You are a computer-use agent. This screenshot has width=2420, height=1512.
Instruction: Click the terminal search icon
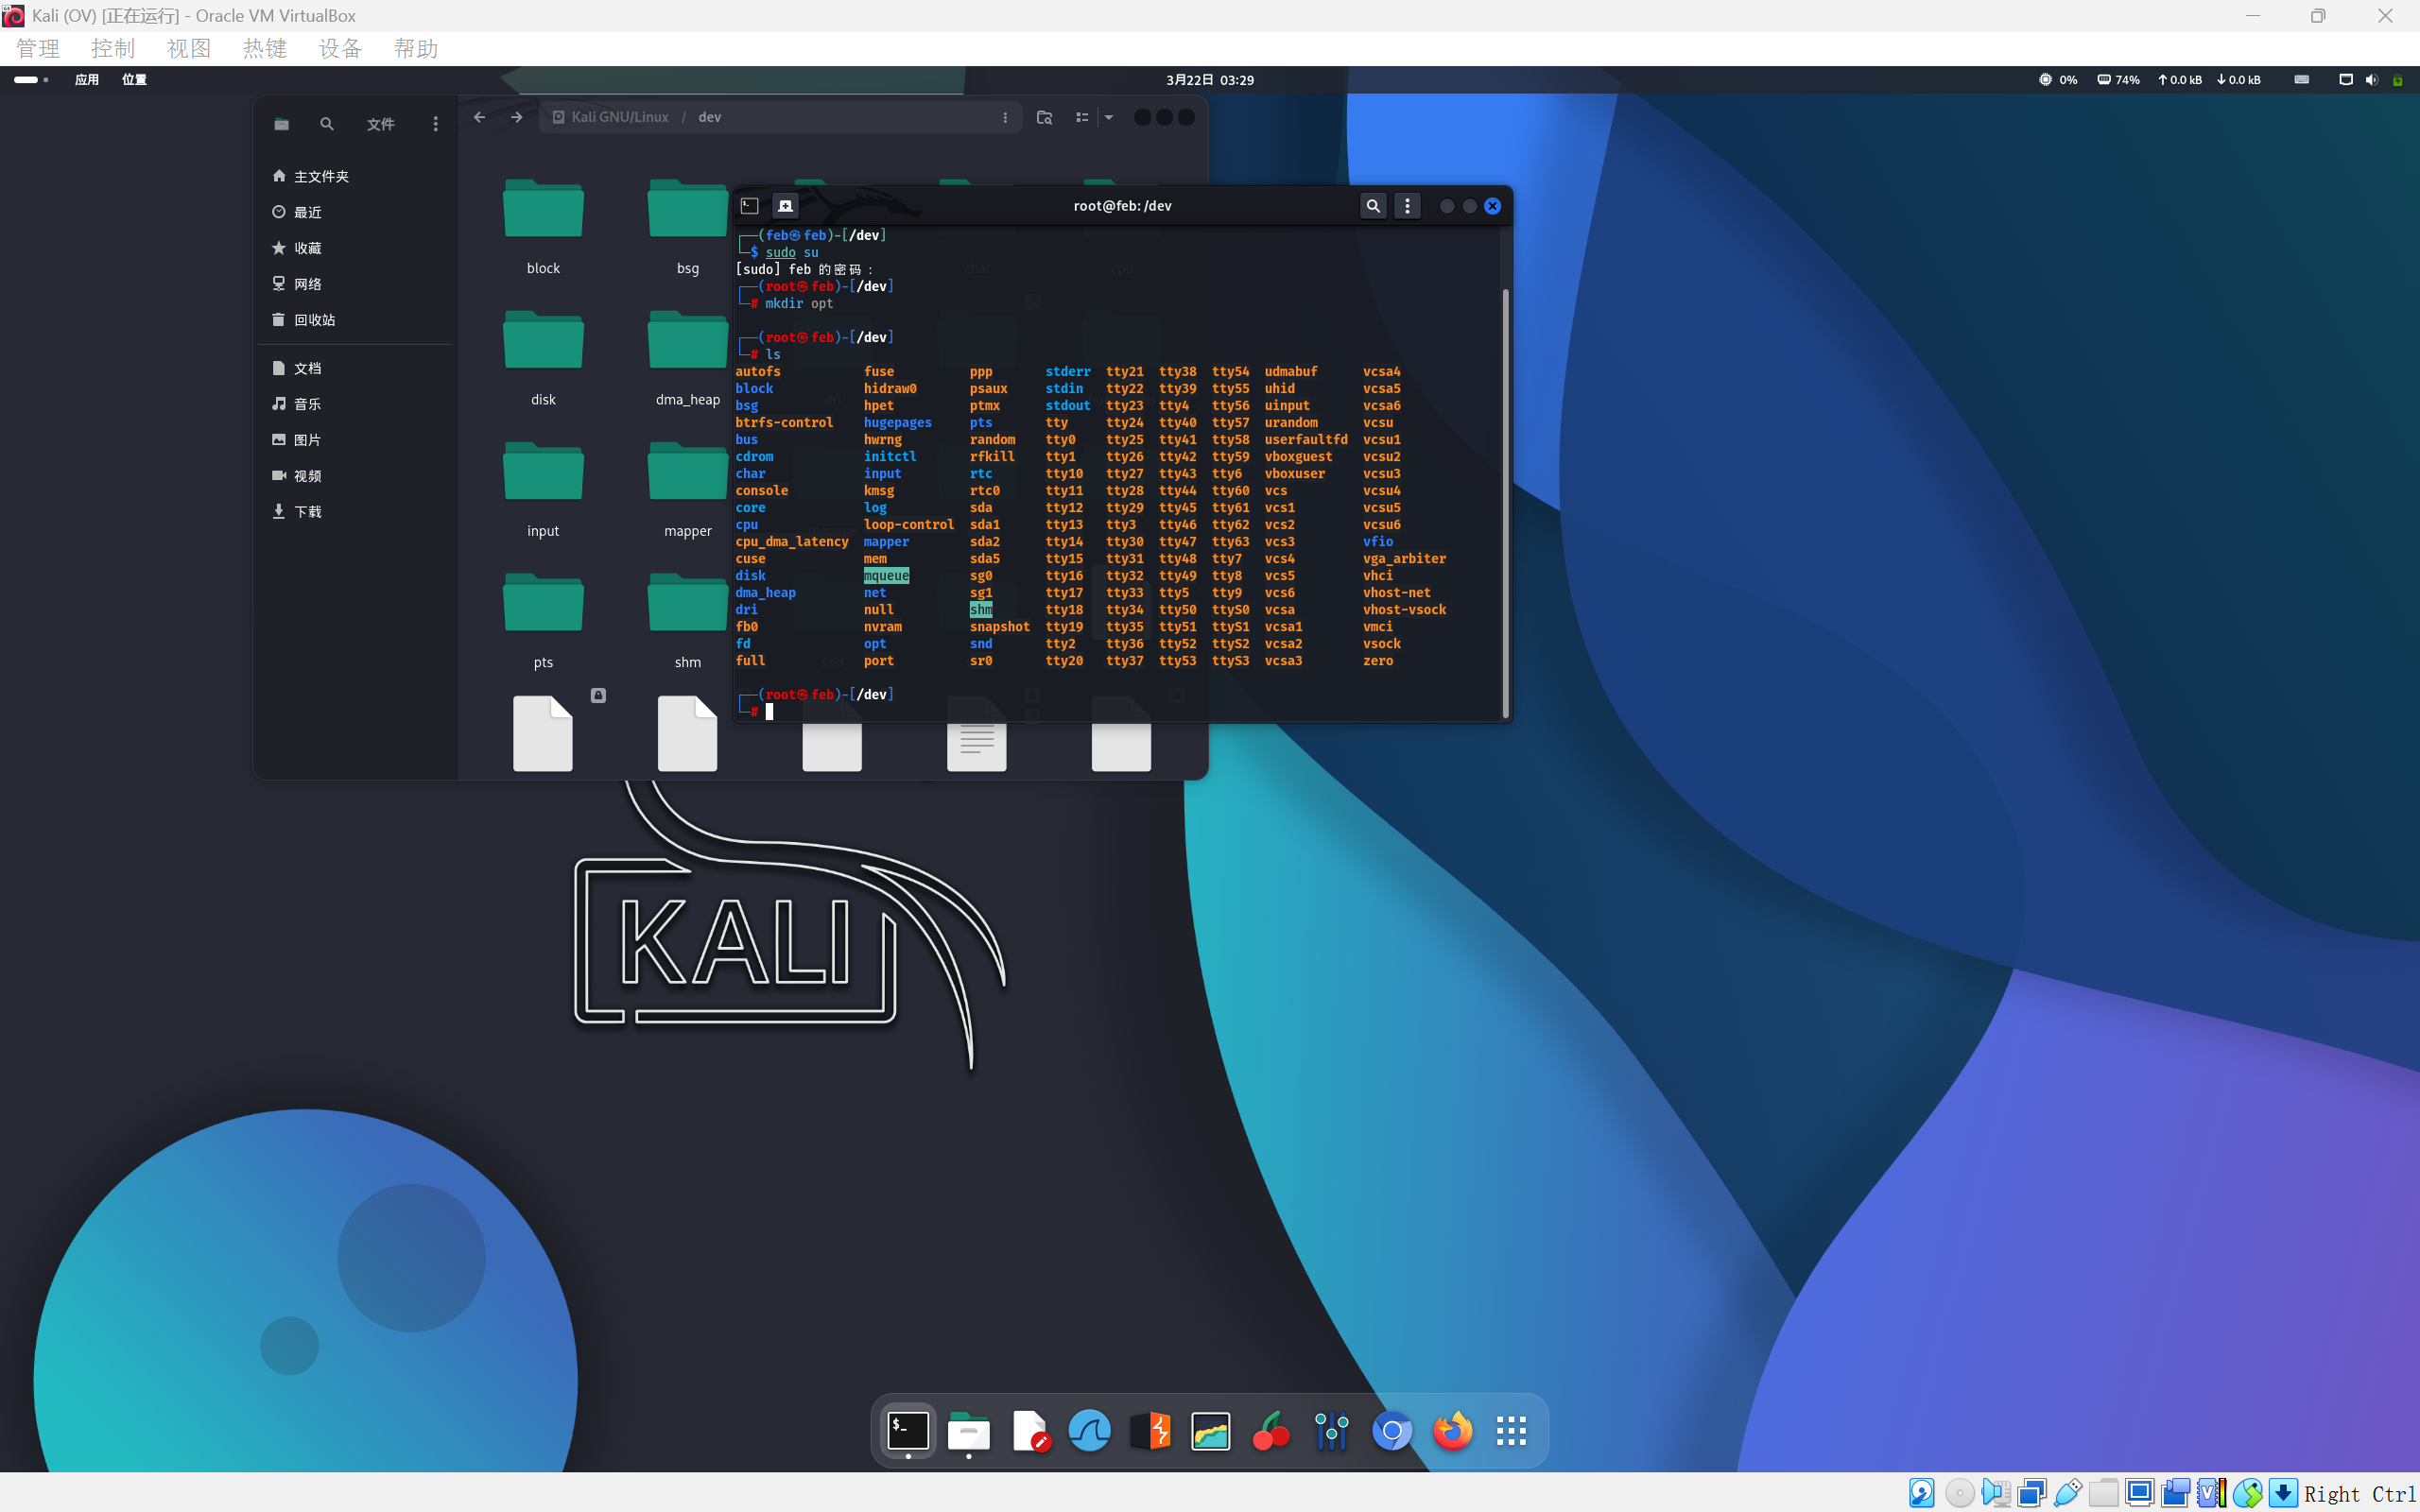point(1373,206)
